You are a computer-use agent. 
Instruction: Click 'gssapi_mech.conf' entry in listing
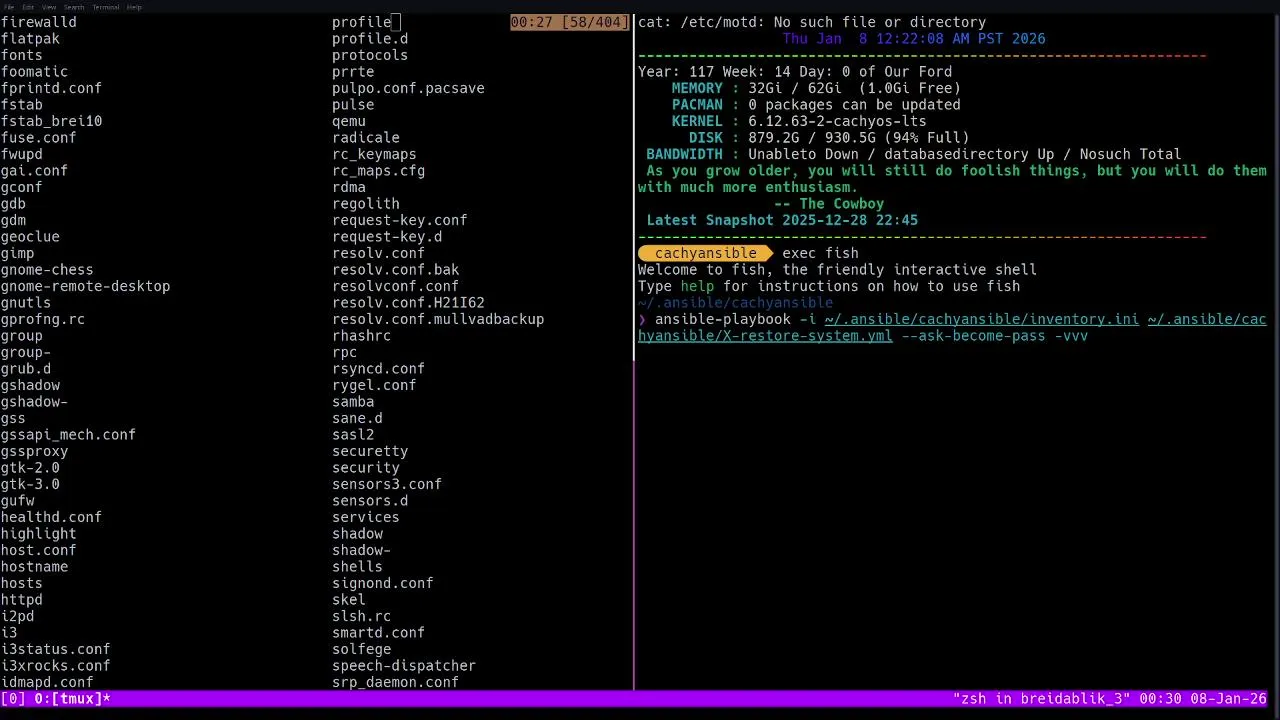click(x=68, y=435)
